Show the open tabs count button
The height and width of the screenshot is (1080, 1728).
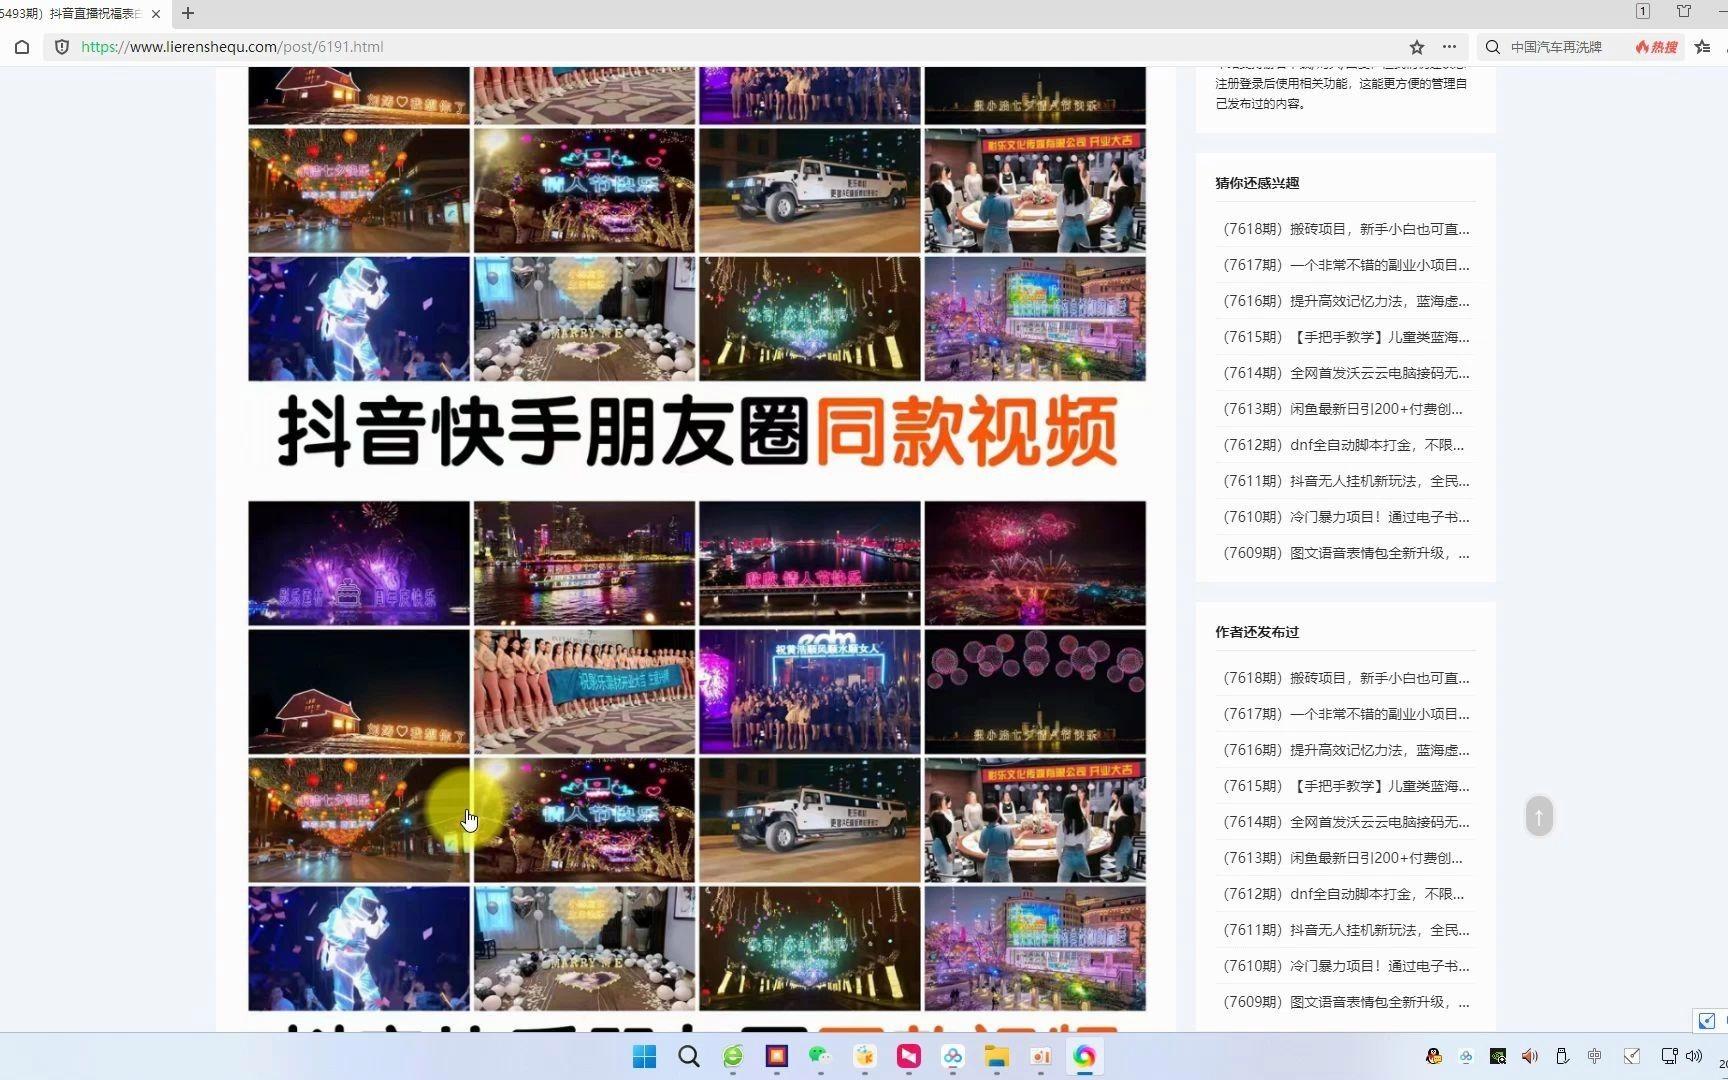click(x=1643, y=11)
